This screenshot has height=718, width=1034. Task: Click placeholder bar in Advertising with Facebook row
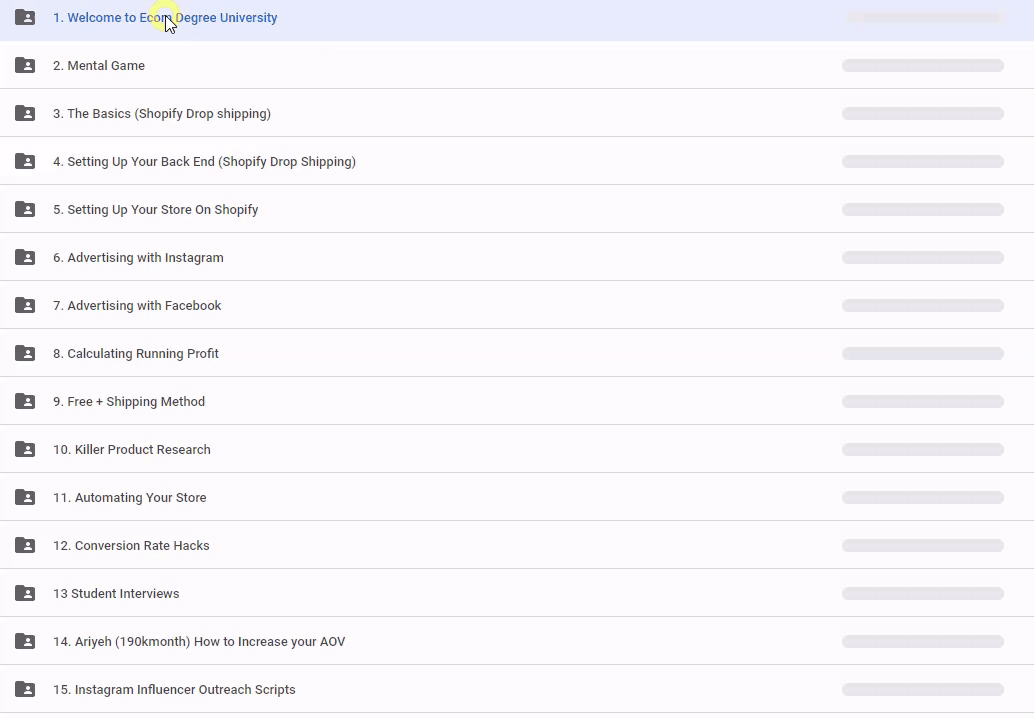[x=922, y=306]
